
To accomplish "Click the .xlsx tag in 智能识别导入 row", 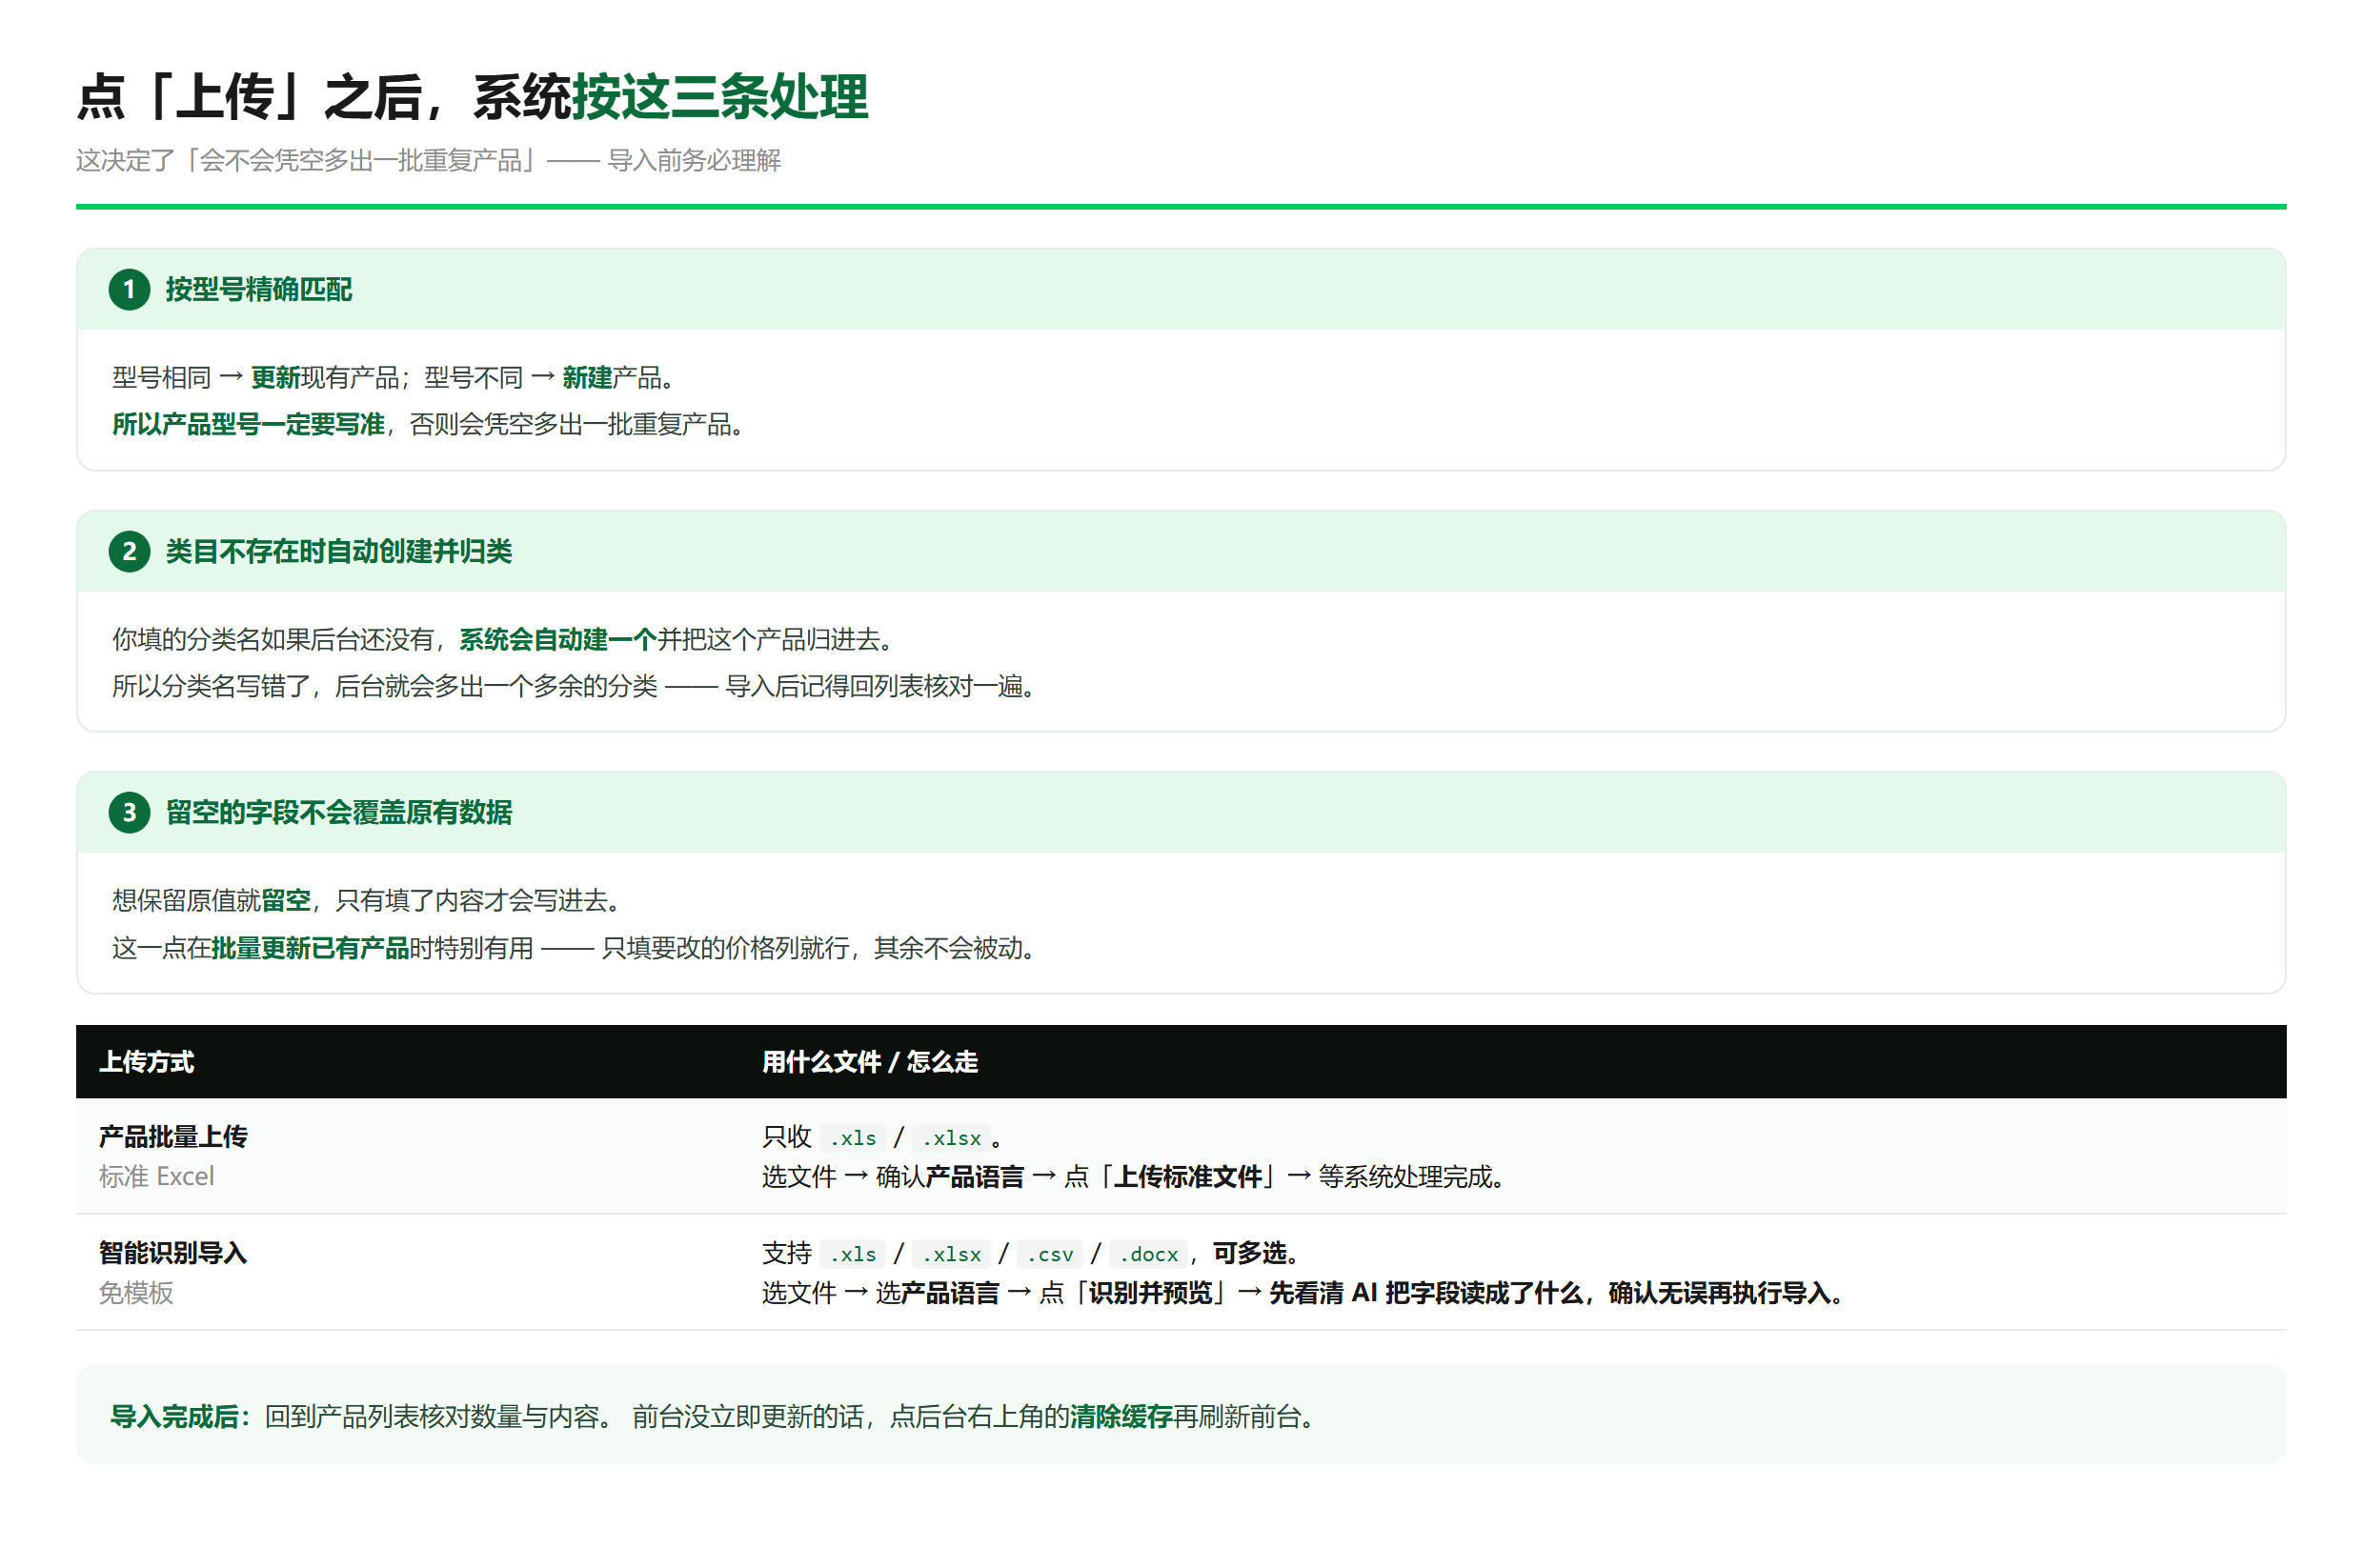I will click(x=951, y=1254).
